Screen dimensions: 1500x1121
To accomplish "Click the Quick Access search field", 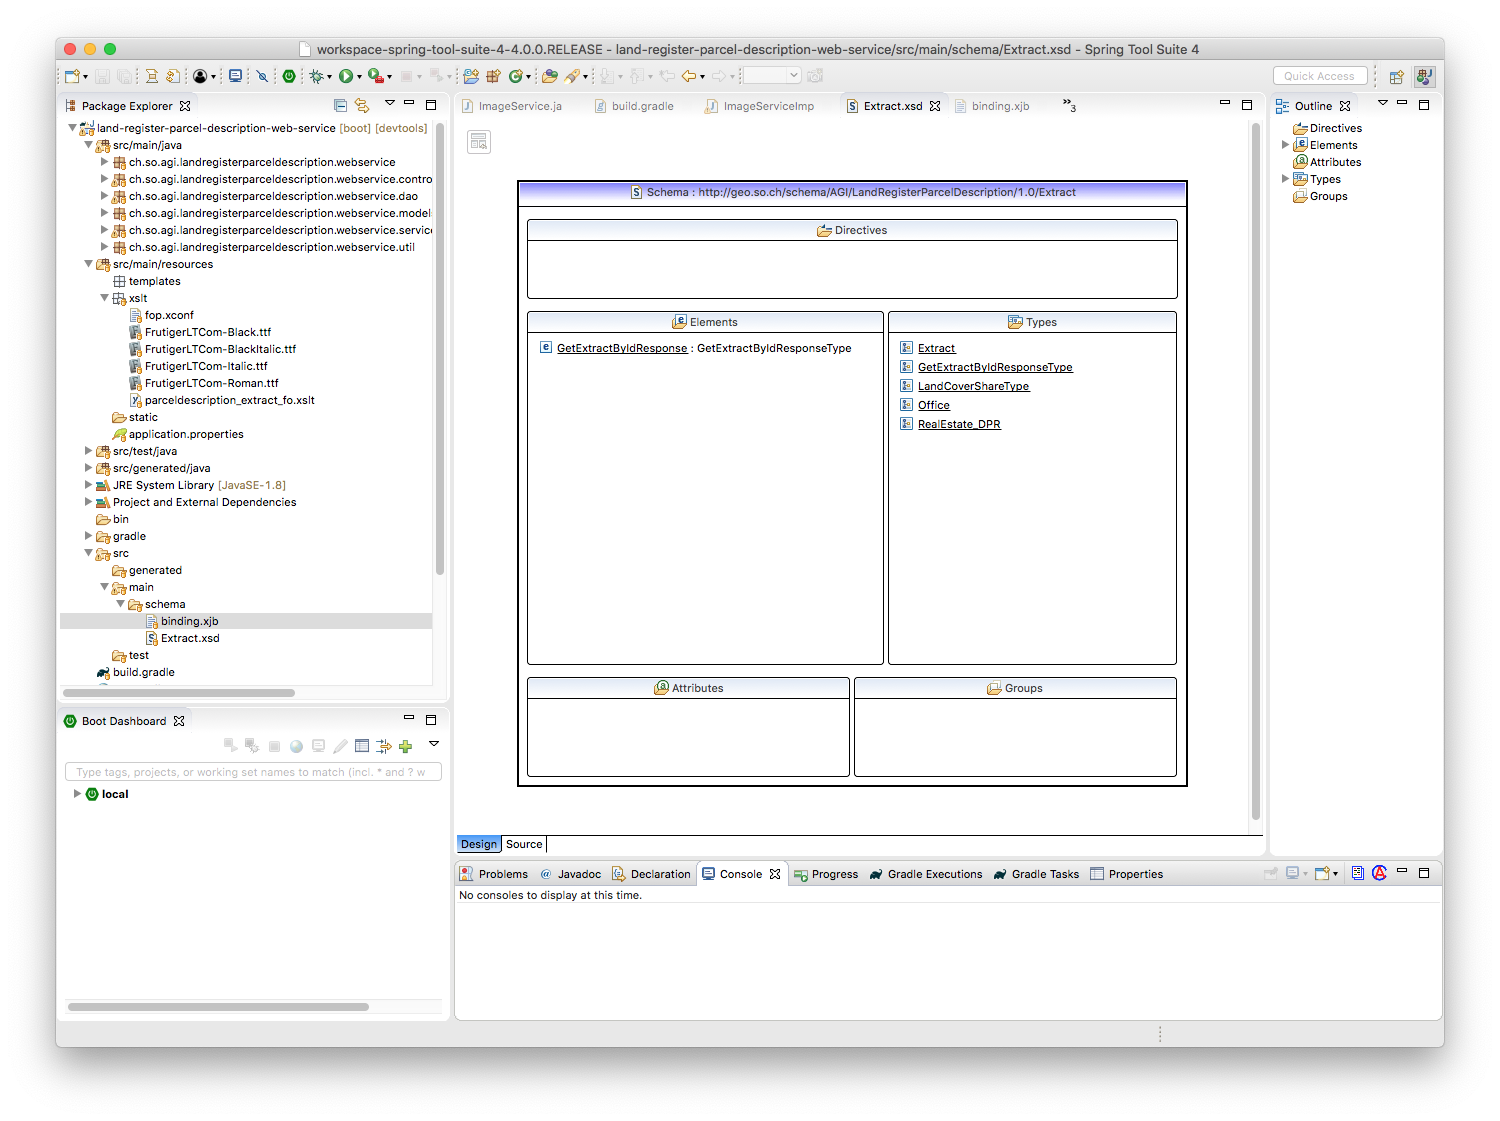I will click(1320, 76).
